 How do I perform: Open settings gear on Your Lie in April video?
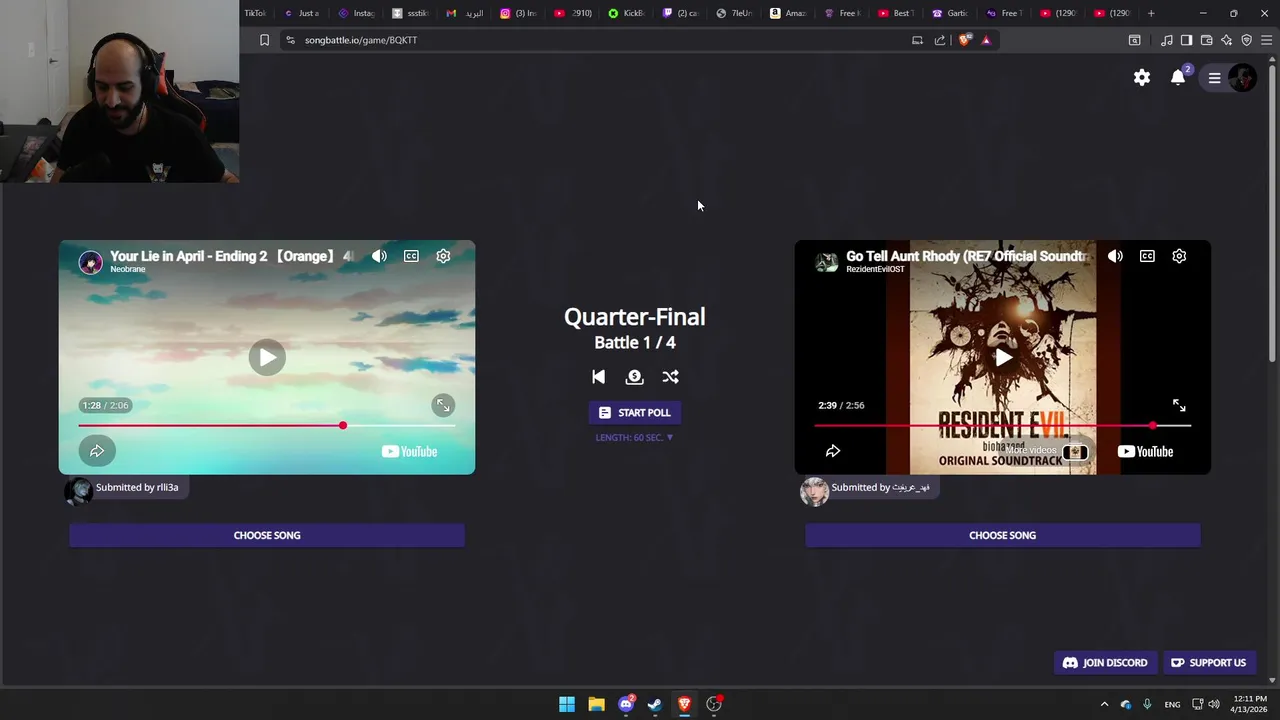coord(443,256)
